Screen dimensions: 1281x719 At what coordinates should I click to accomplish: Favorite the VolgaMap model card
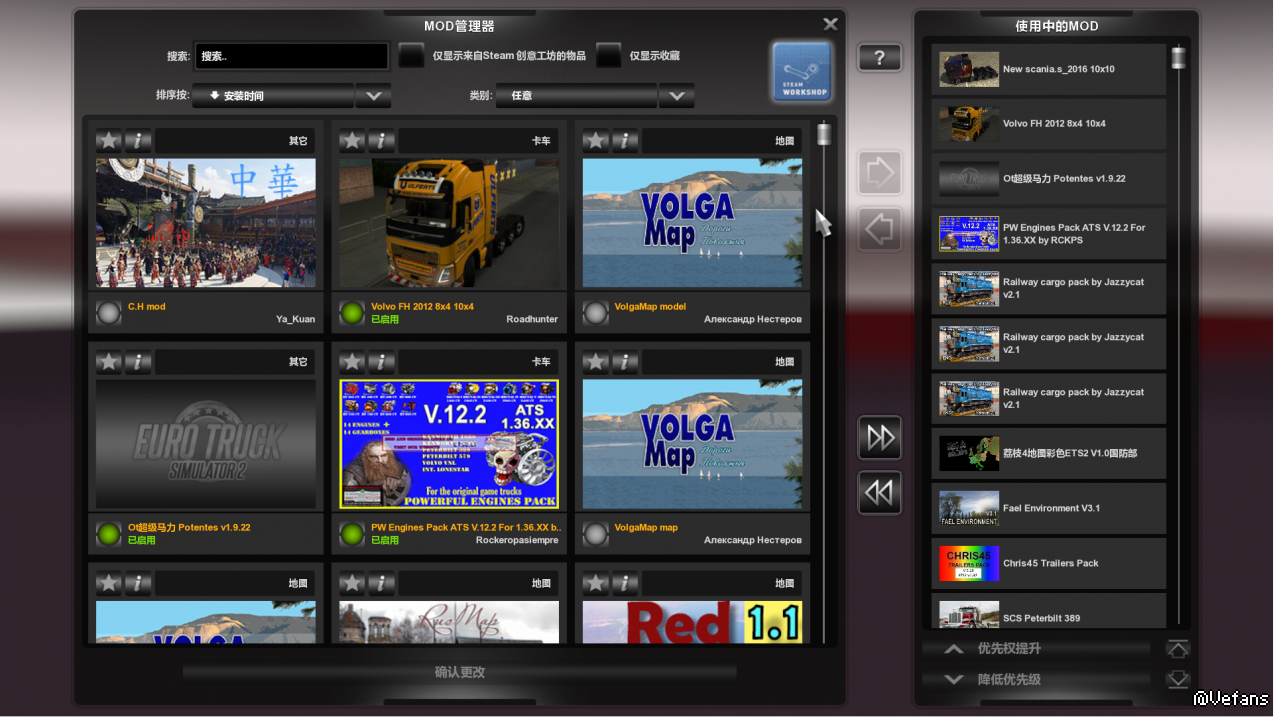point(595,140)
